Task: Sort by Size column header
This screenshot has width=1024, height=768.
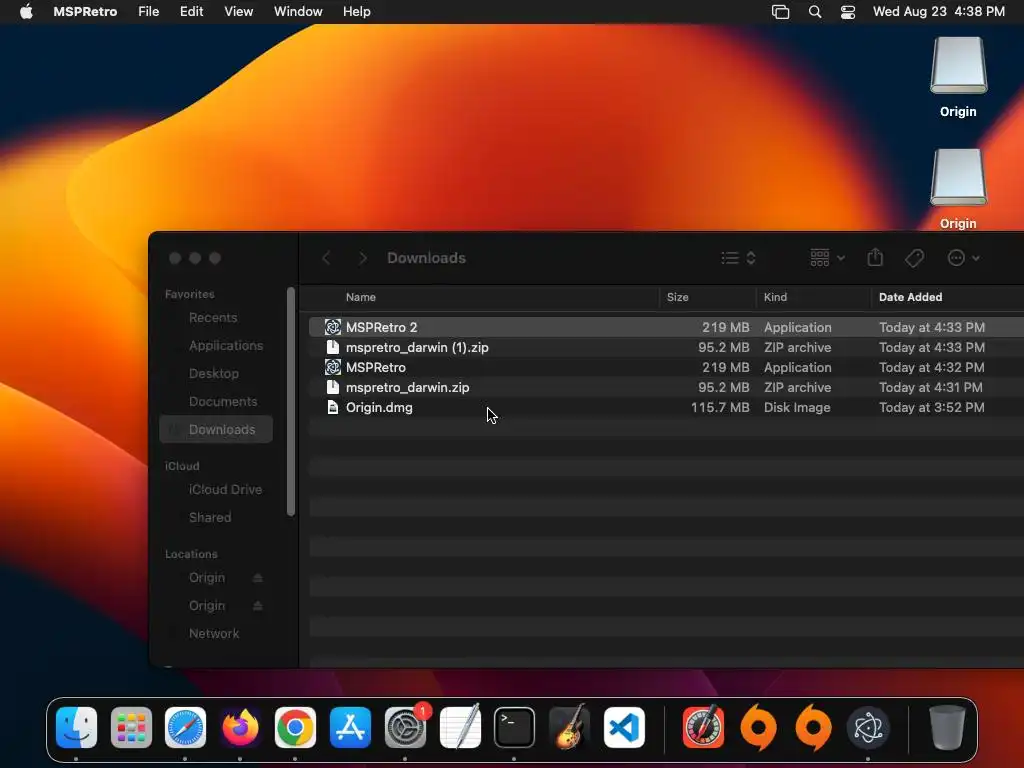Action: tap(677, 297)
